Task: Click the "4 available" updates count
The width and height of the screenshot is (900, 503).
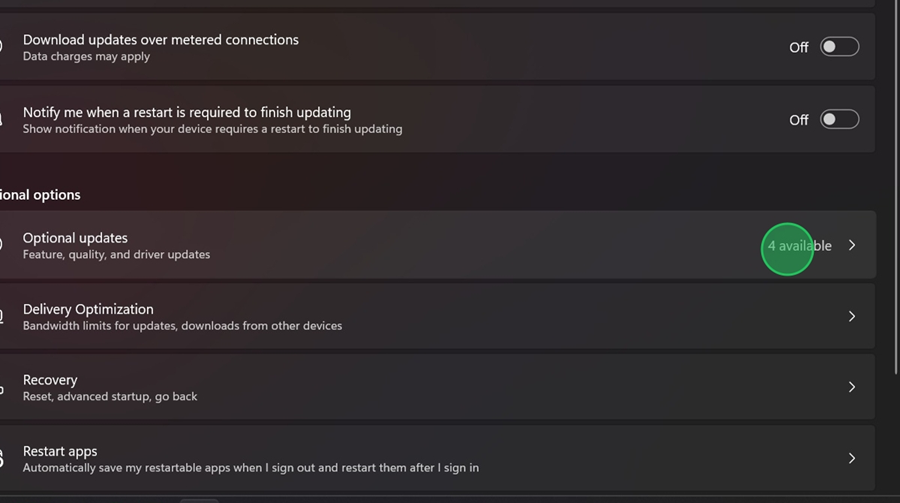Action: click(x=799, y=246)
